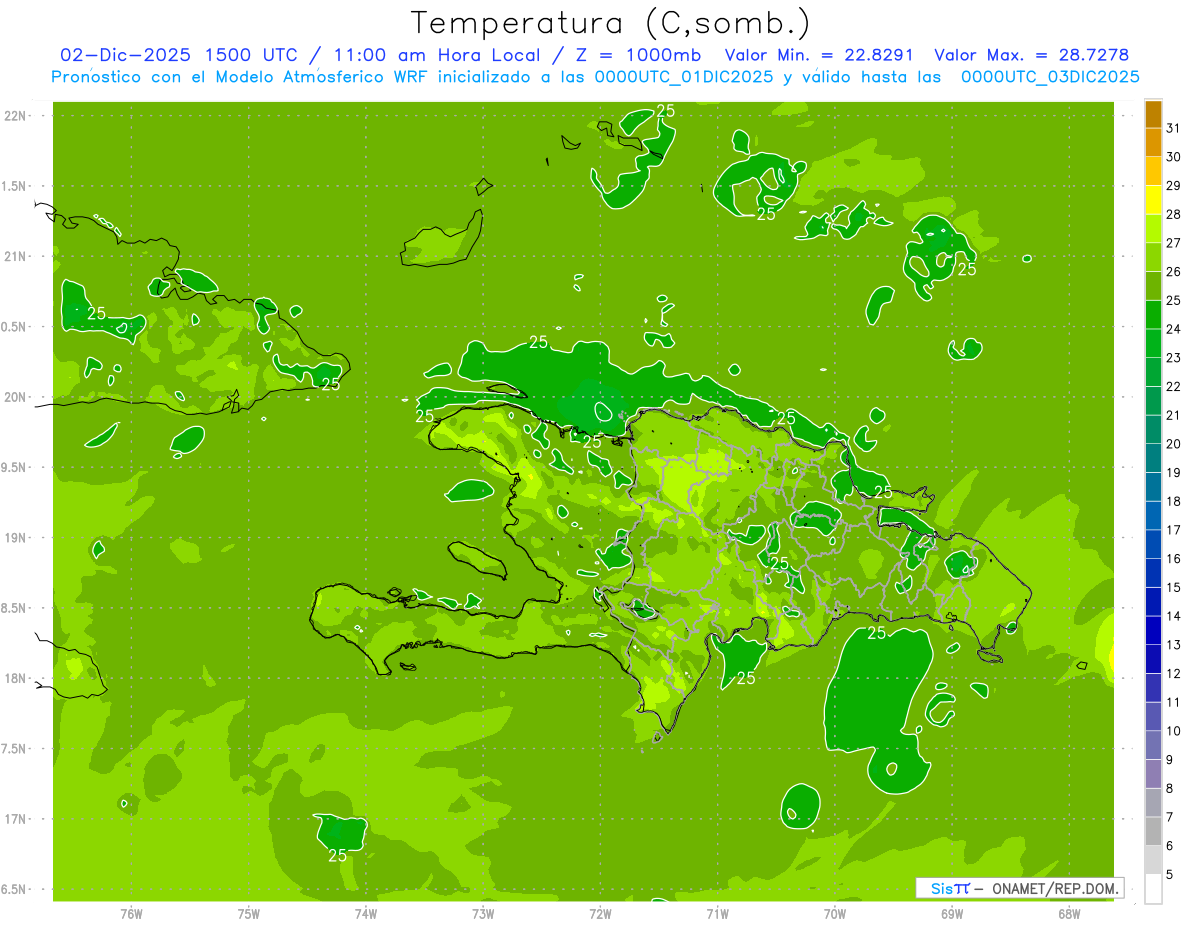Viewport: 1200px width, 927px height.
Task: Select the color scale label '18'
Action: 1174,501
